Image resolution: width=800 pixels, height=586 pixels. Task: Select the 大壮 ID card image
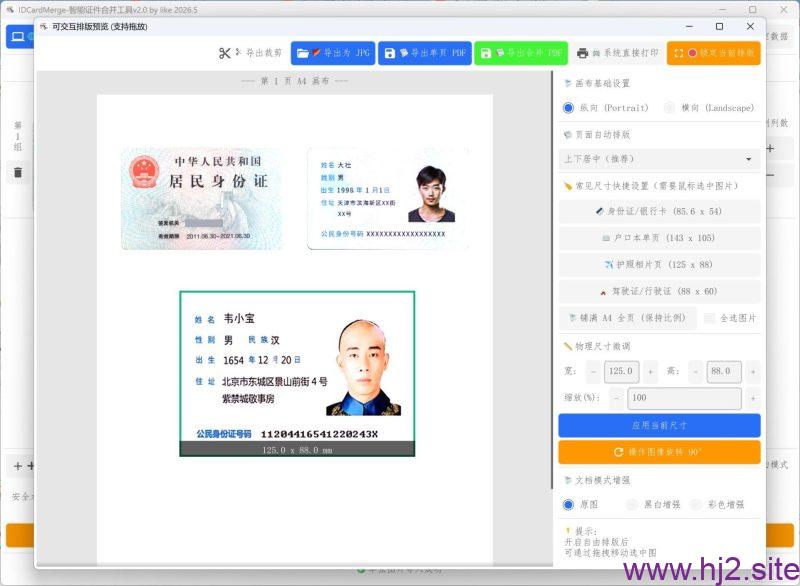pos(388,198)
